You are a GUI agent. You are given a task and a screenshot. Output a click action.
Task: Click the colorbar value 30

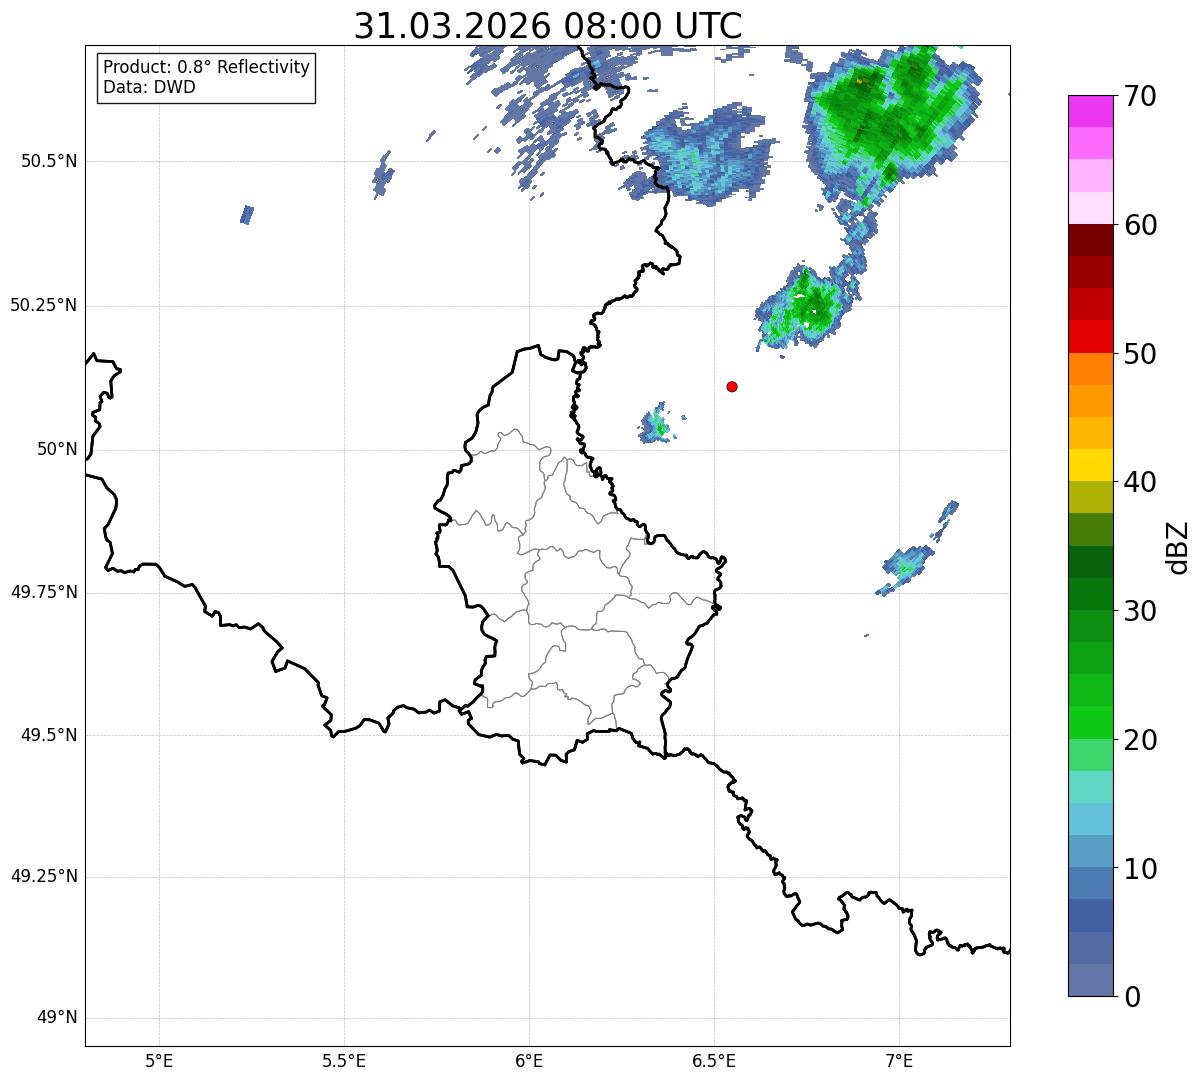click(x=1140, y=611)
